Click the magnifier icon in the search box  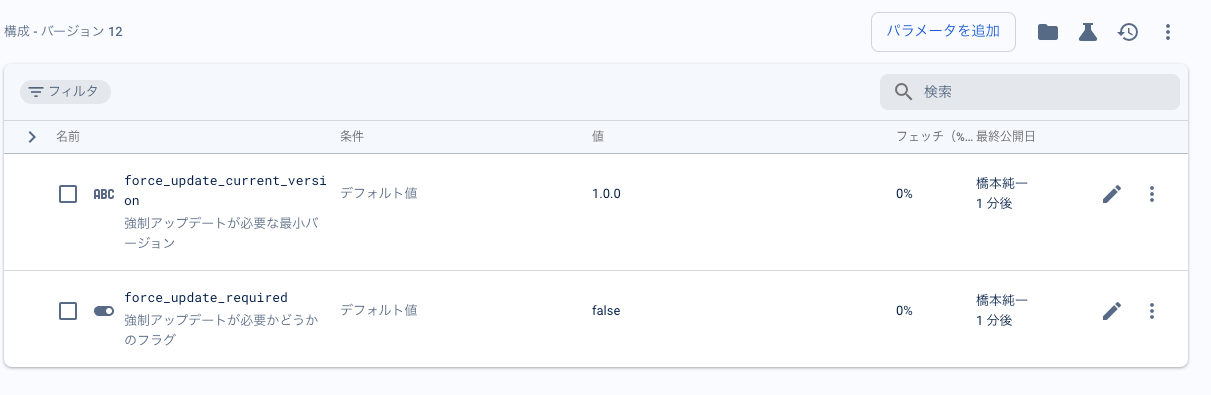[x=903, y=92]
